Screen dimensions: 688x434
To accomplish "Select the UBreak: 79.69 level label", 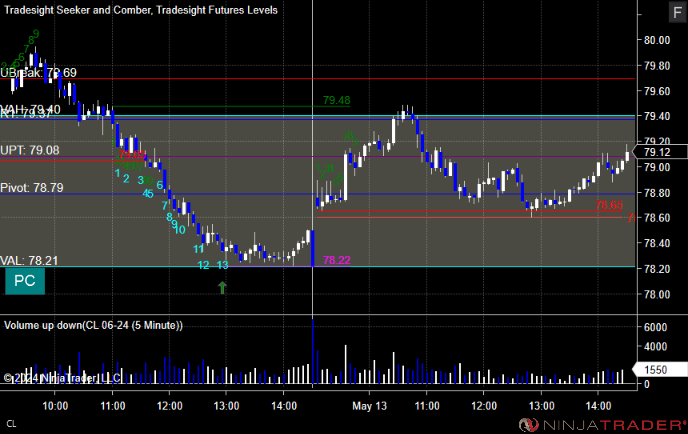I will click(x=38, y=72).
